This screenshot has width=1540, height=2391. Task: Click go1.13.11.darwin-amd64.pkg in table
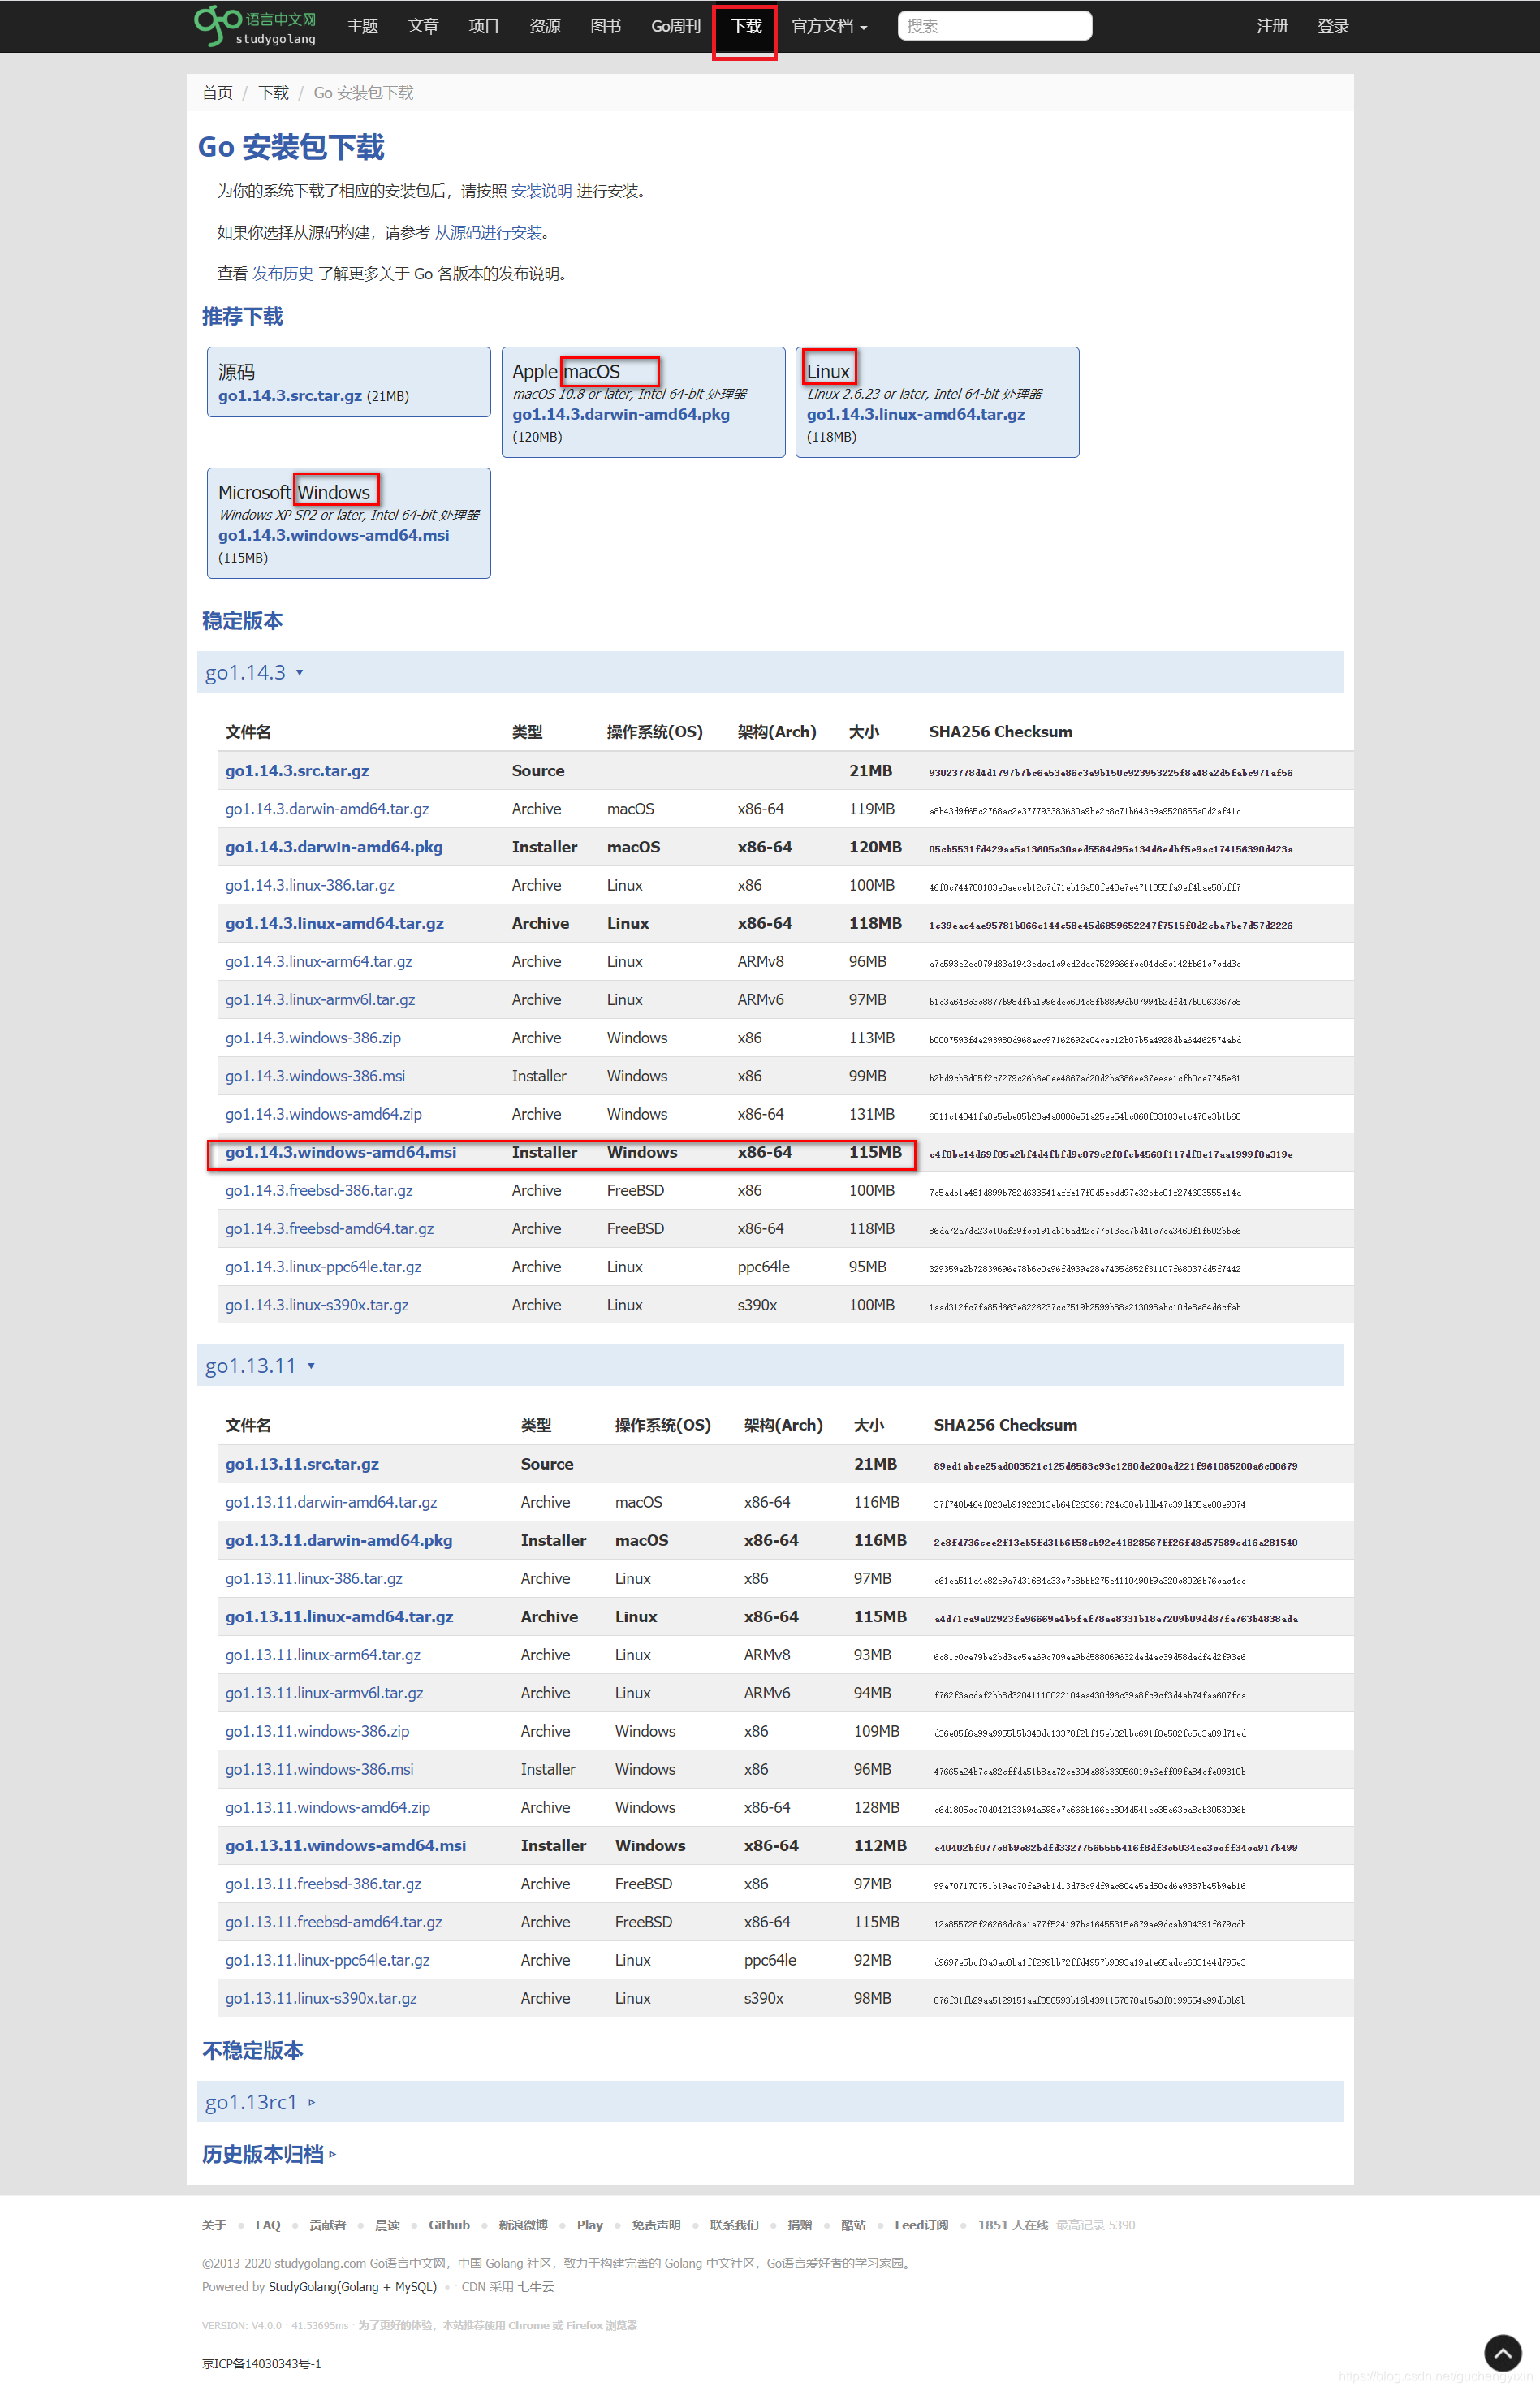click(339, 1540)
